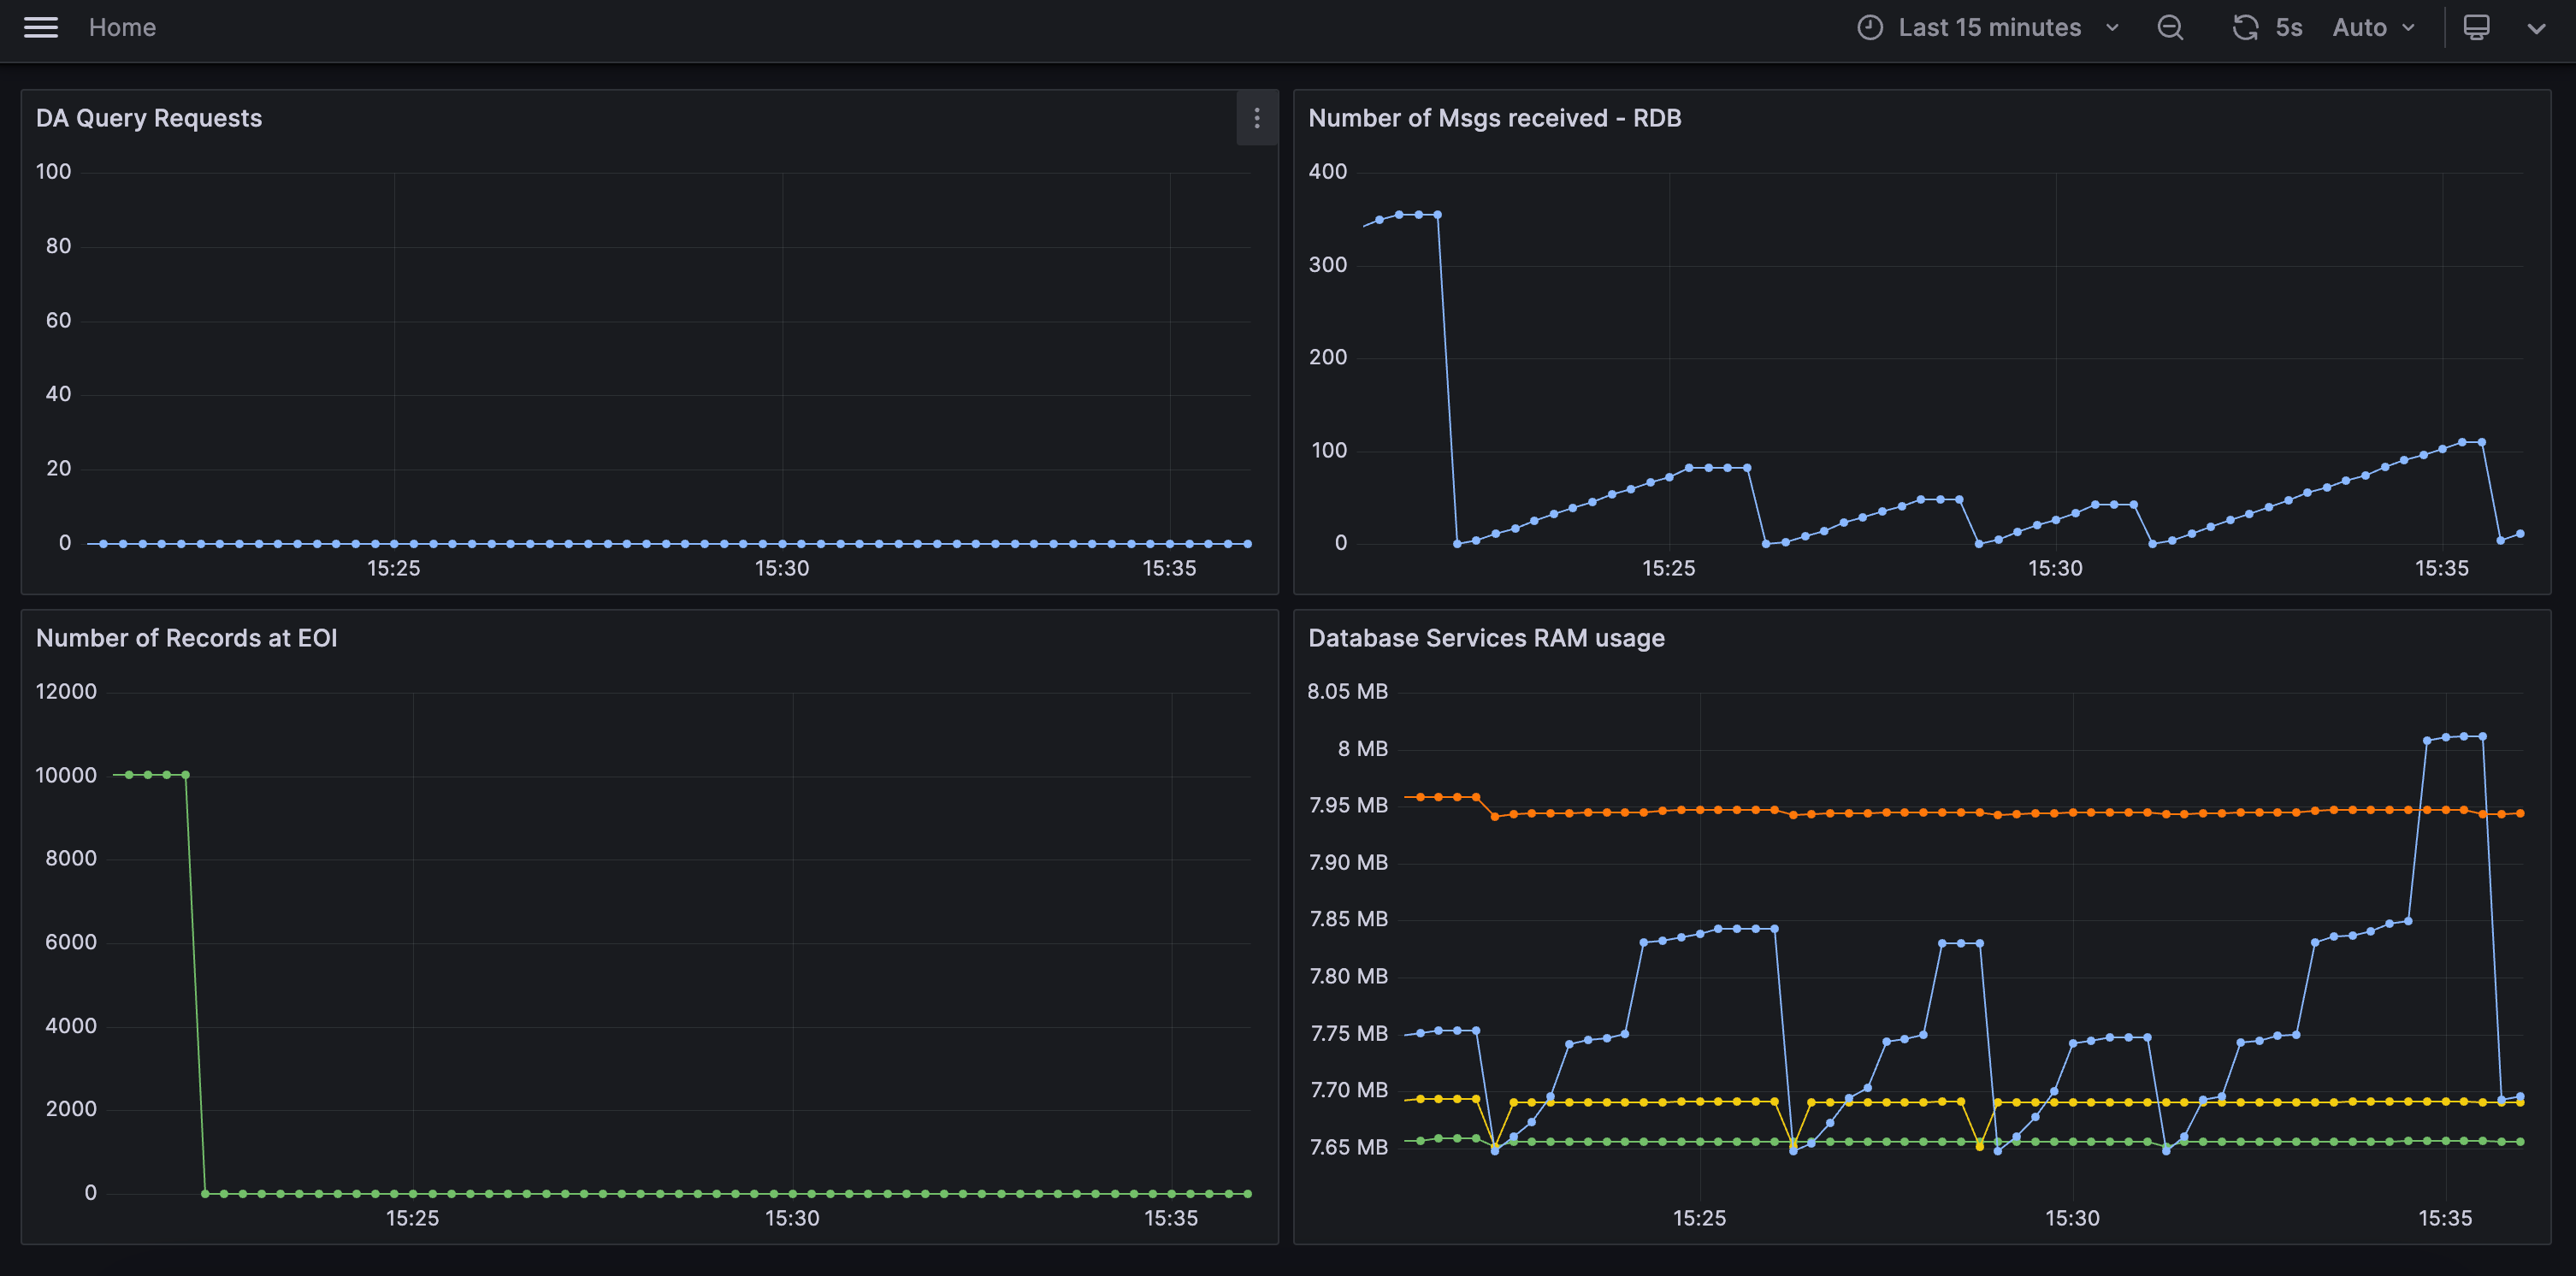This screenshot has height=1276, width=2576.
Task: Click the highest blue point in Msgs received chart
Action: pos(1418,214)
